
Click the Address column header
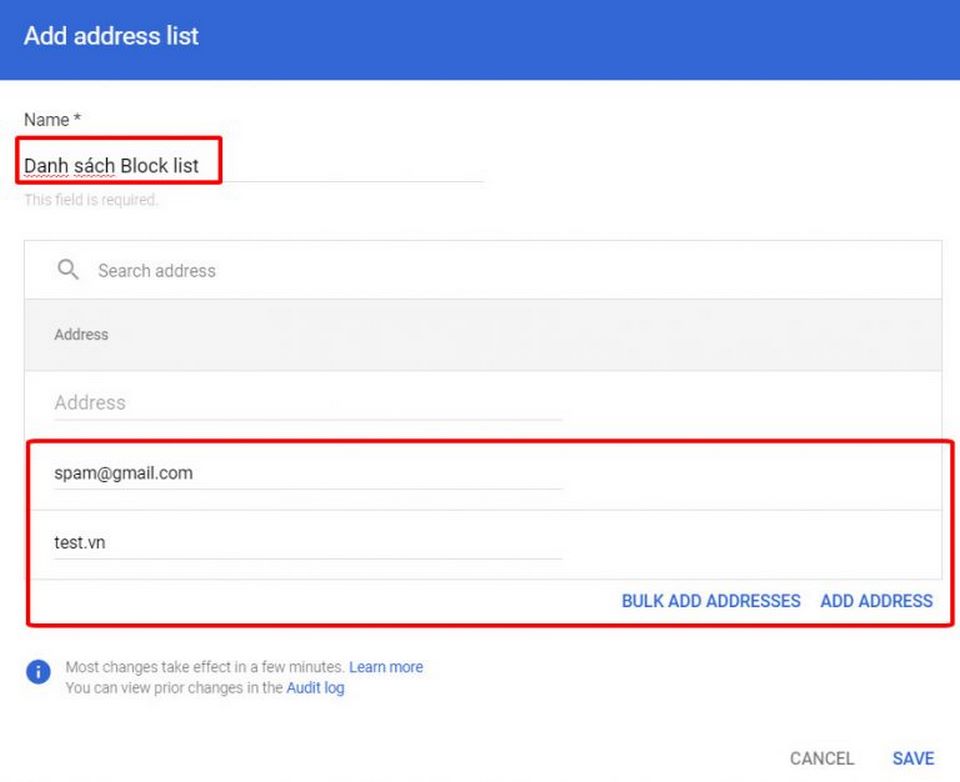click(81, 334)
